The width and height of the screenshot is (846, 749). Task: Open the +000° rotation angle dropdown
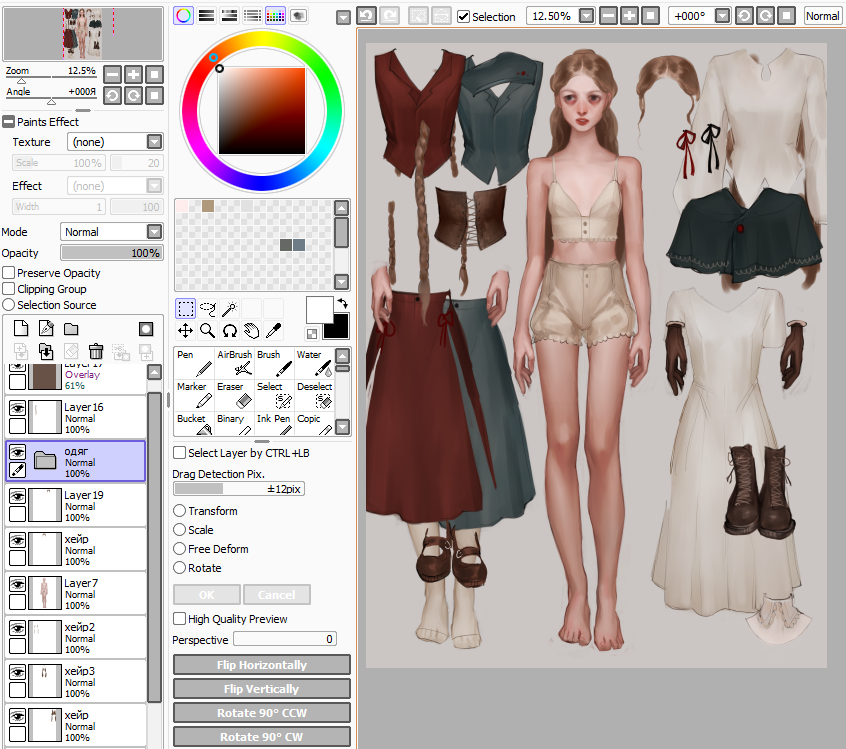[x=722, y=16]
